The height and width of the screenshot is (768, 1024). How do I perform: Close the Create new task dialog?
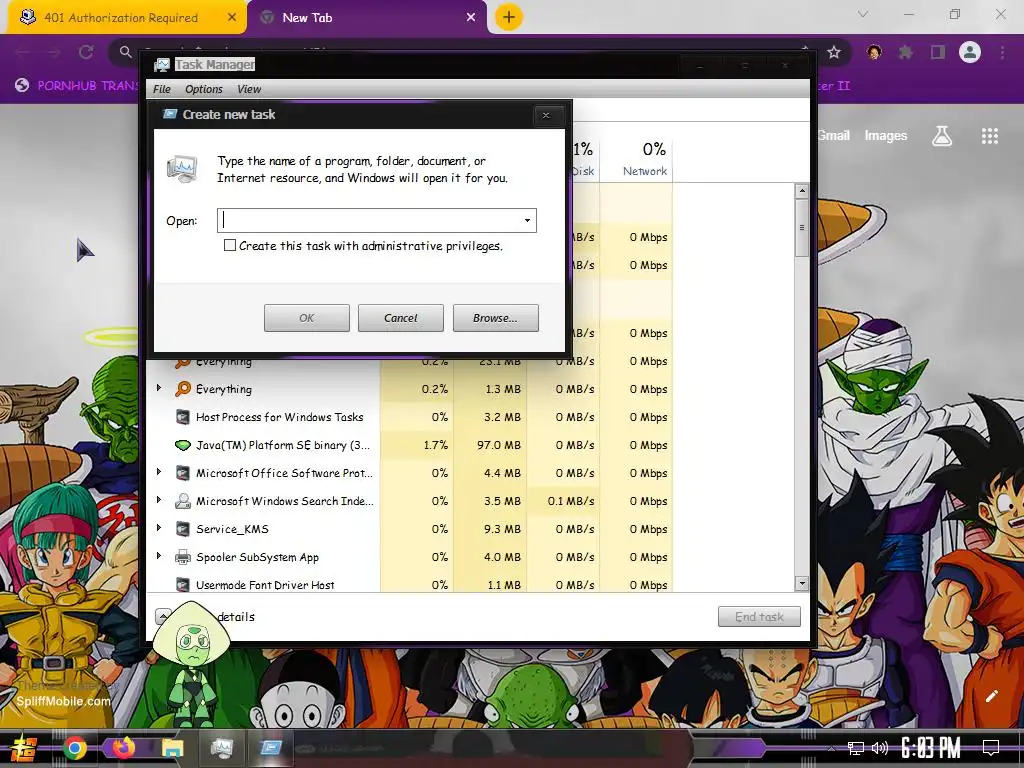pos(546,116)
